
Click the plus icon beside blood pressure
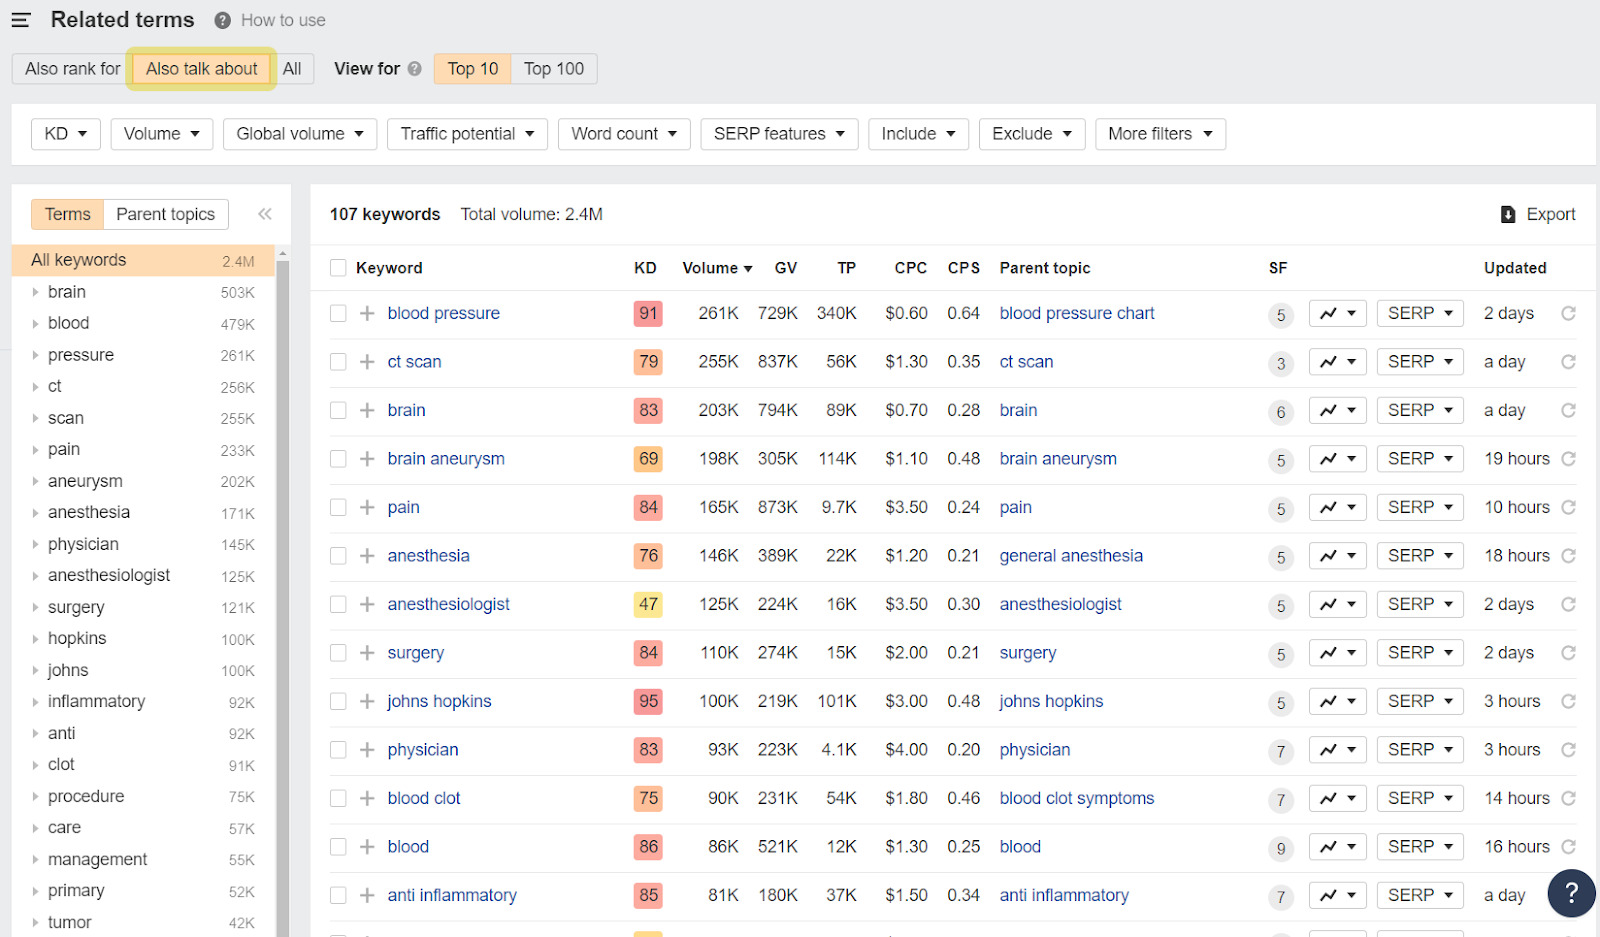[367, 313]
